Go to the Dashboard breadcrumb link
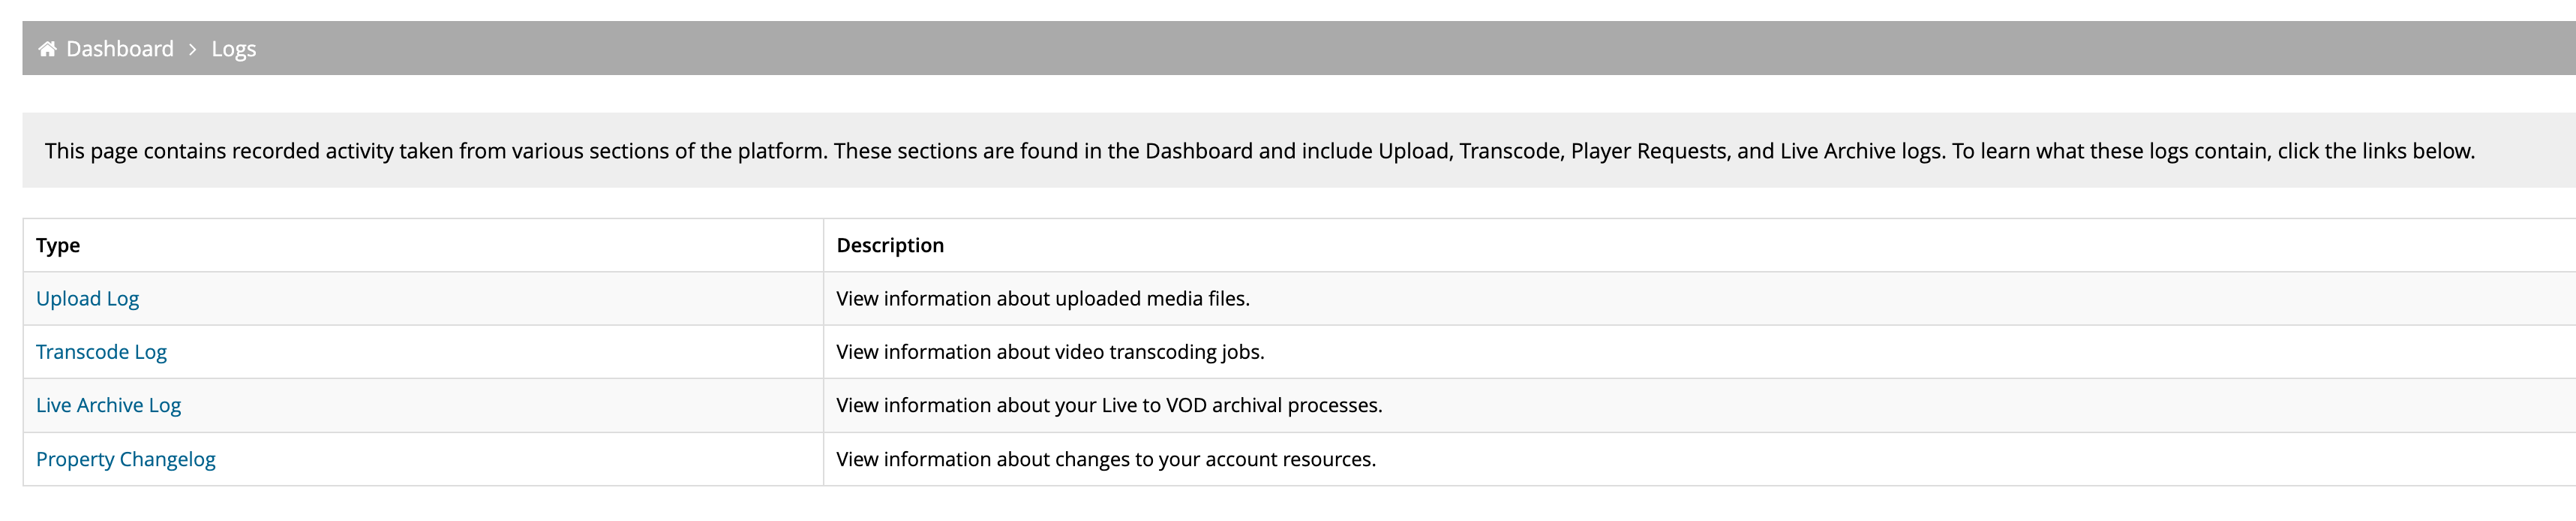Viewport: 2576px width, 521px height. [120, 48]
